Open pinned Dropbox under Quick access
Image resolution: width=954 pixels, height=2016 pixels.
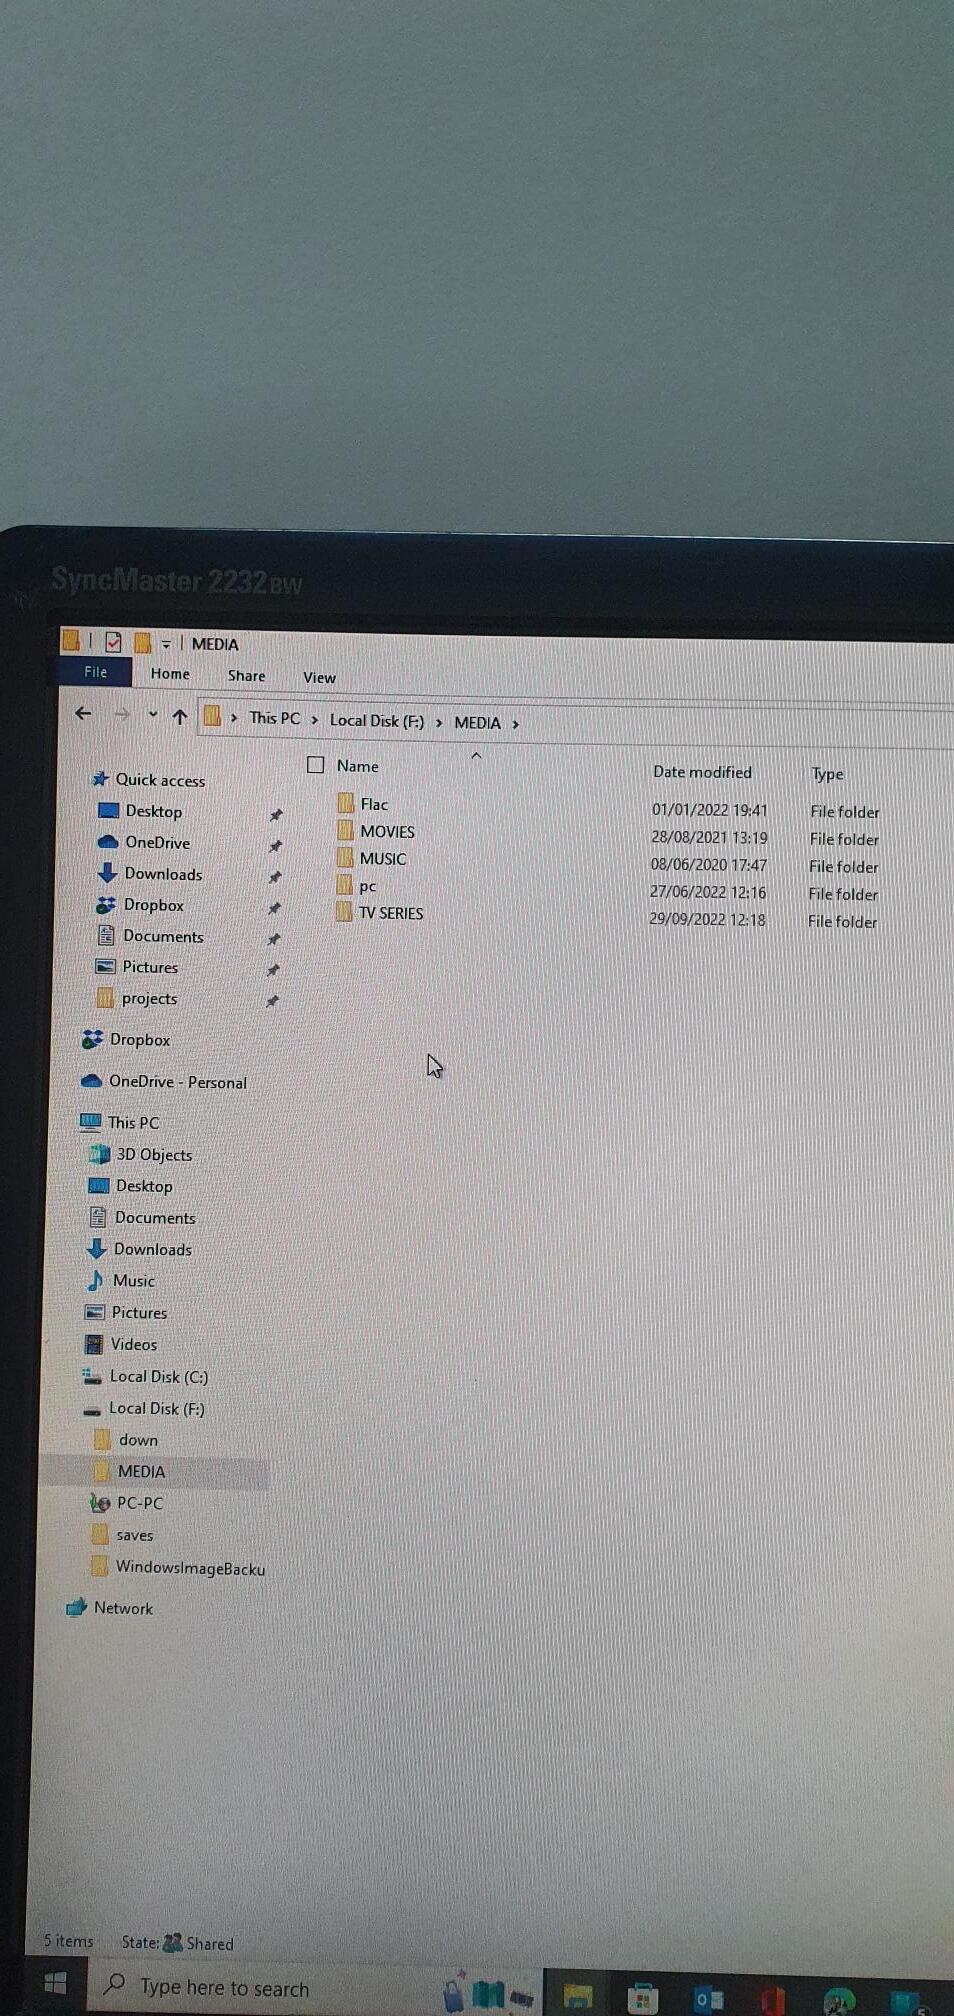point(153,905)
